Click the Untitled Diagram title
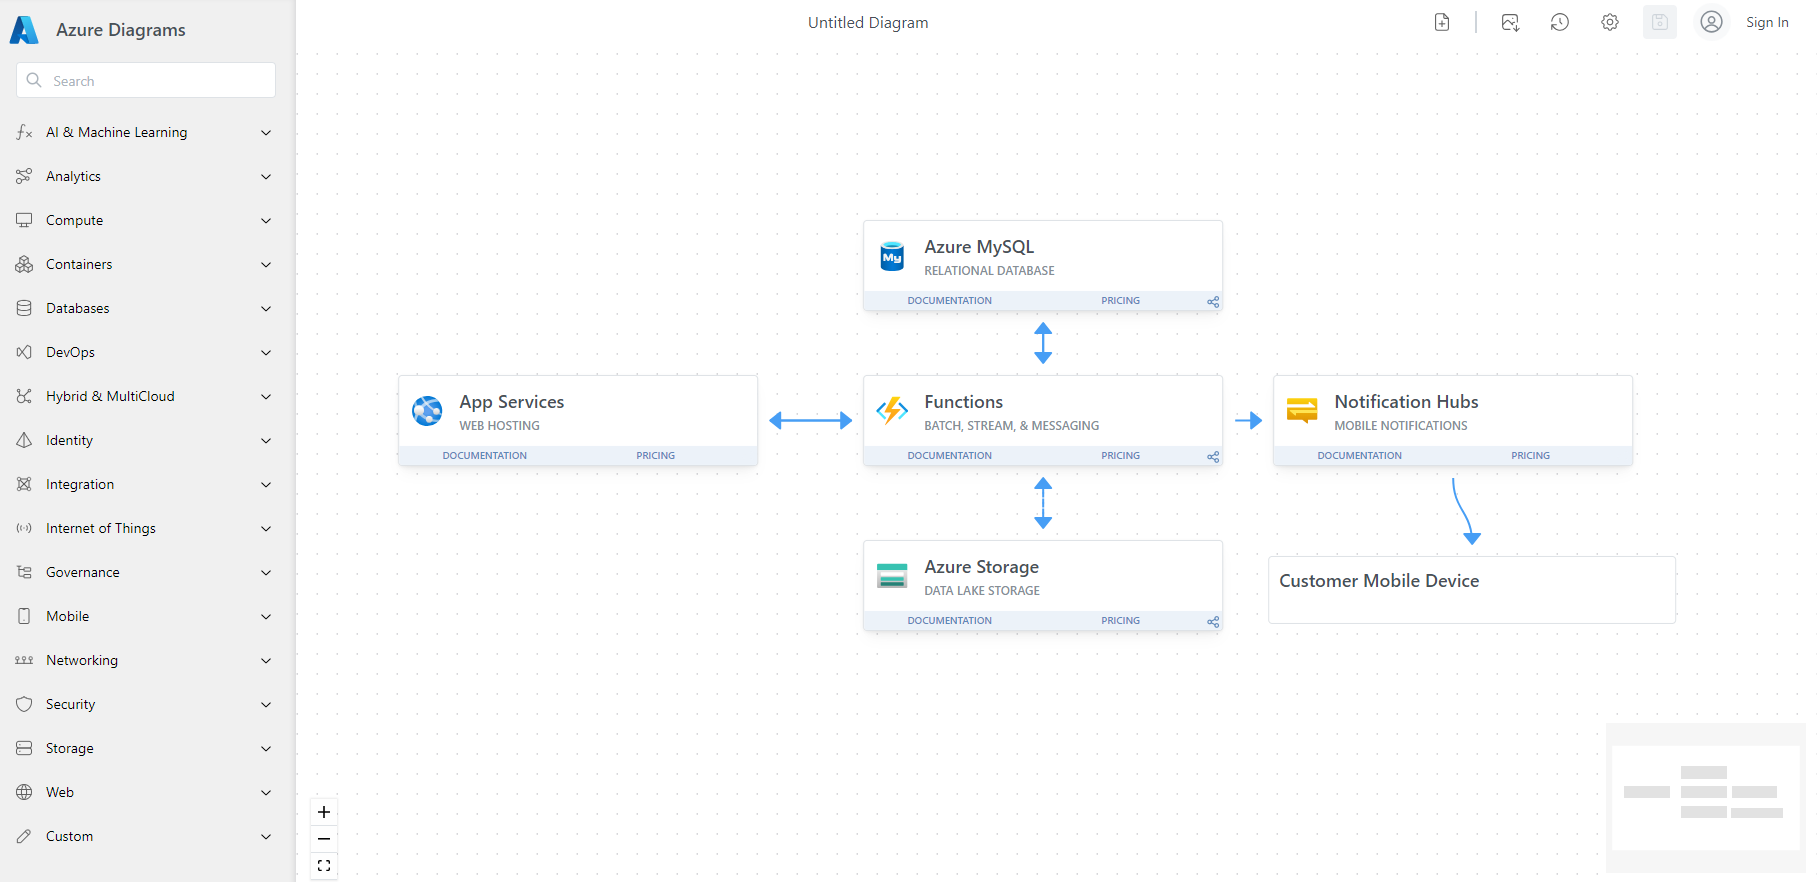Viewport: 1817px width, 882px height. coord(868,22)
